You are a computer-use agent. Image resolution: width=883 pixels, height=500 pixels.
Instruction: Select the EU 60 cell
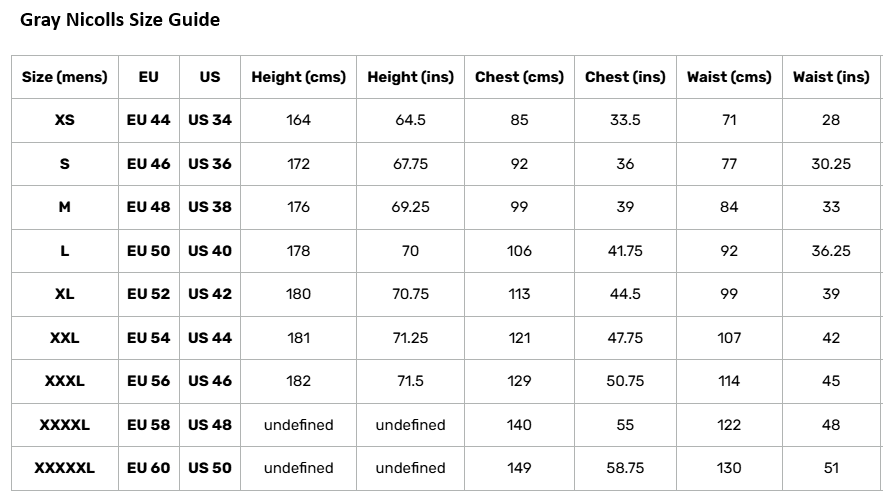click(149, 468)
